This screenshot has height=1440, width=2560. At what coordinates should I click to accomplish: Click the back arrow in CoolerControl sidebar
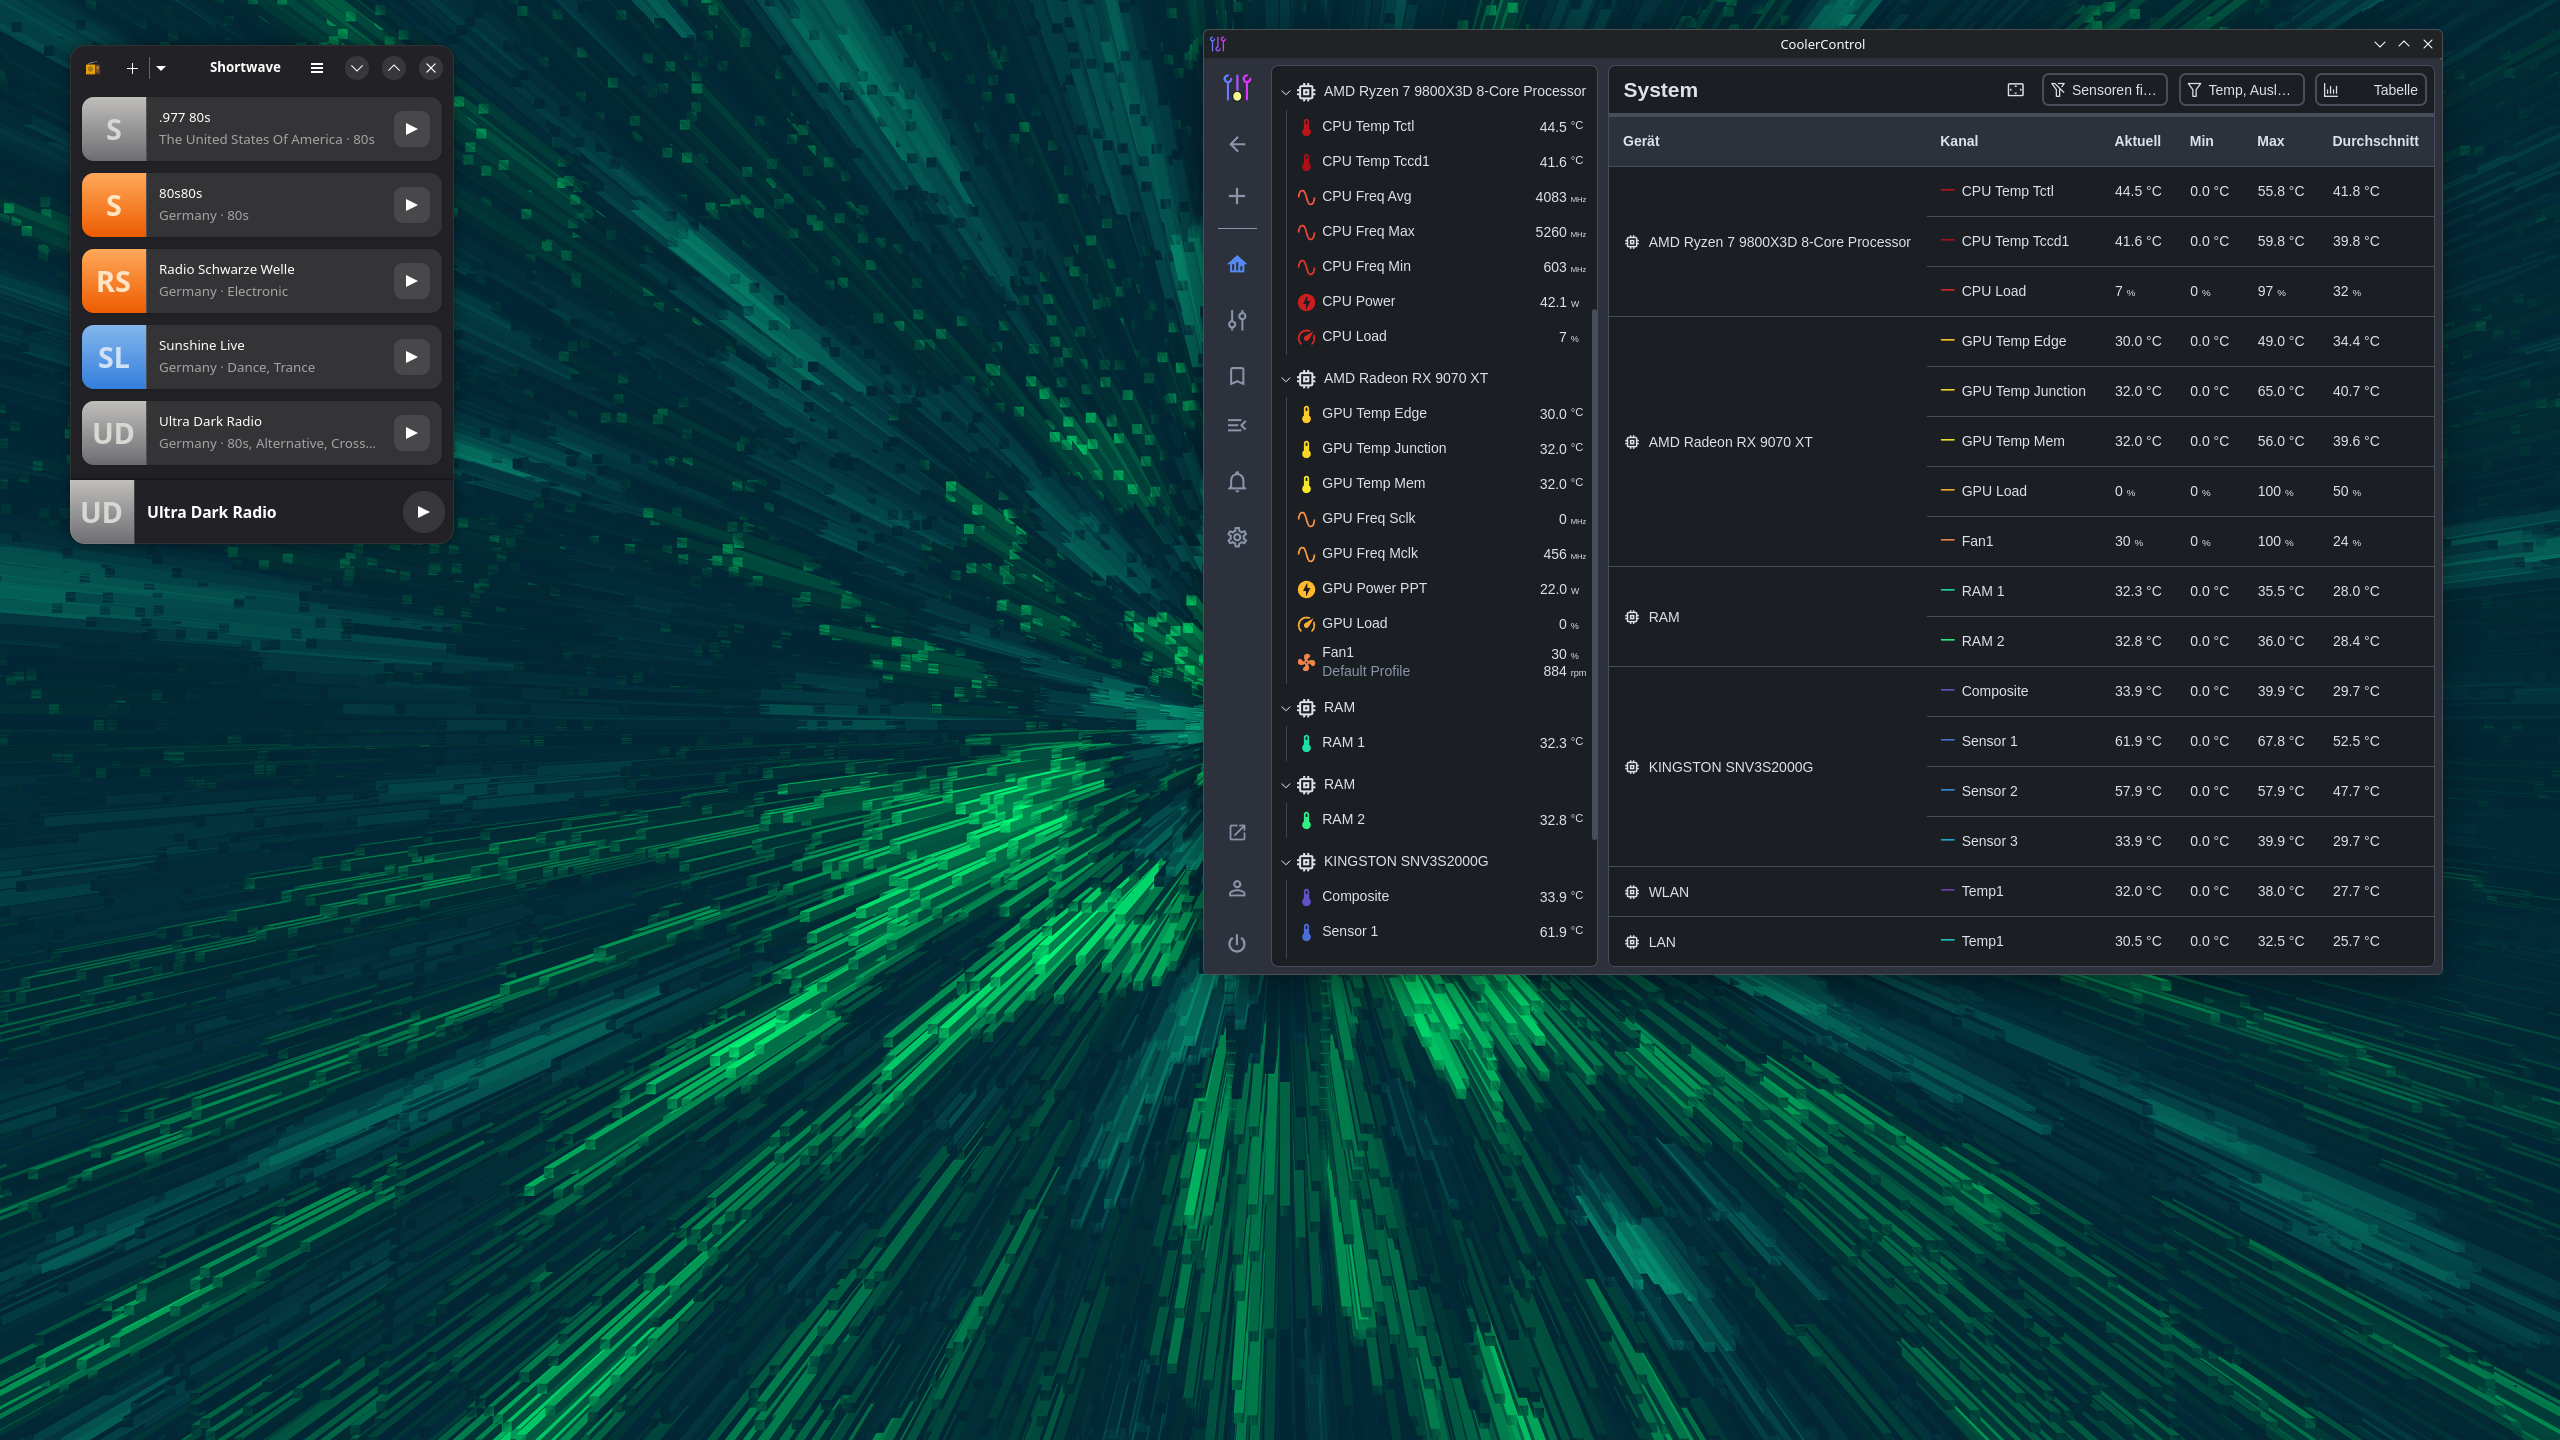click(1237, 144)
